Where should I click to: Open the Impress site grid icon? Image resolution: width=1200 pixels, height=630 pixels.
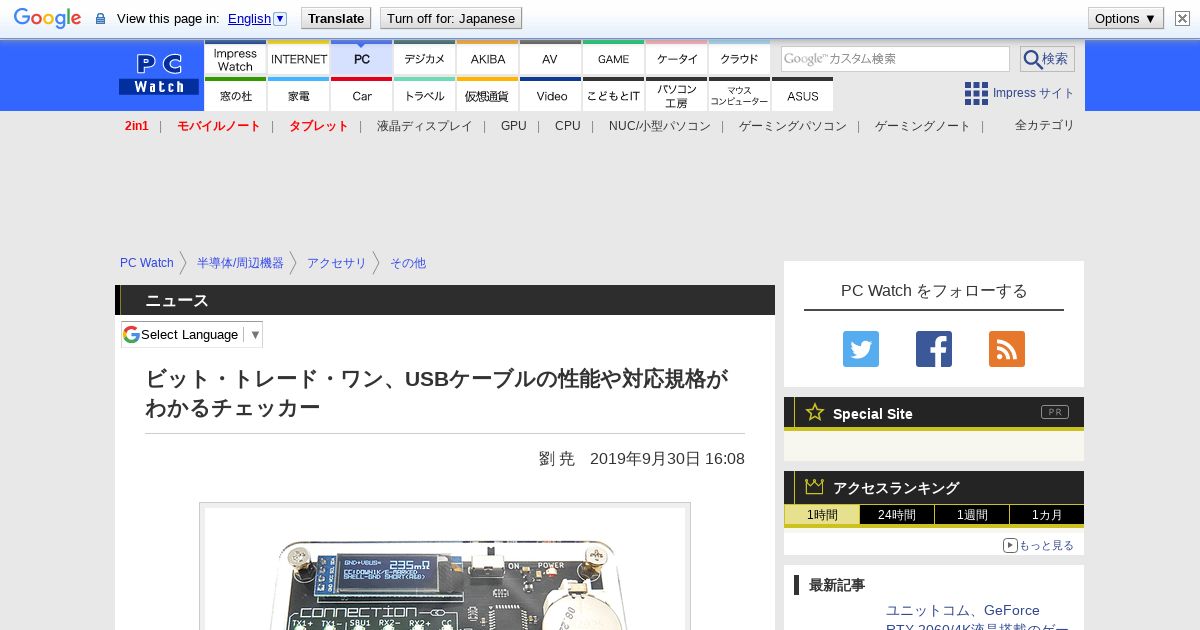976,93
